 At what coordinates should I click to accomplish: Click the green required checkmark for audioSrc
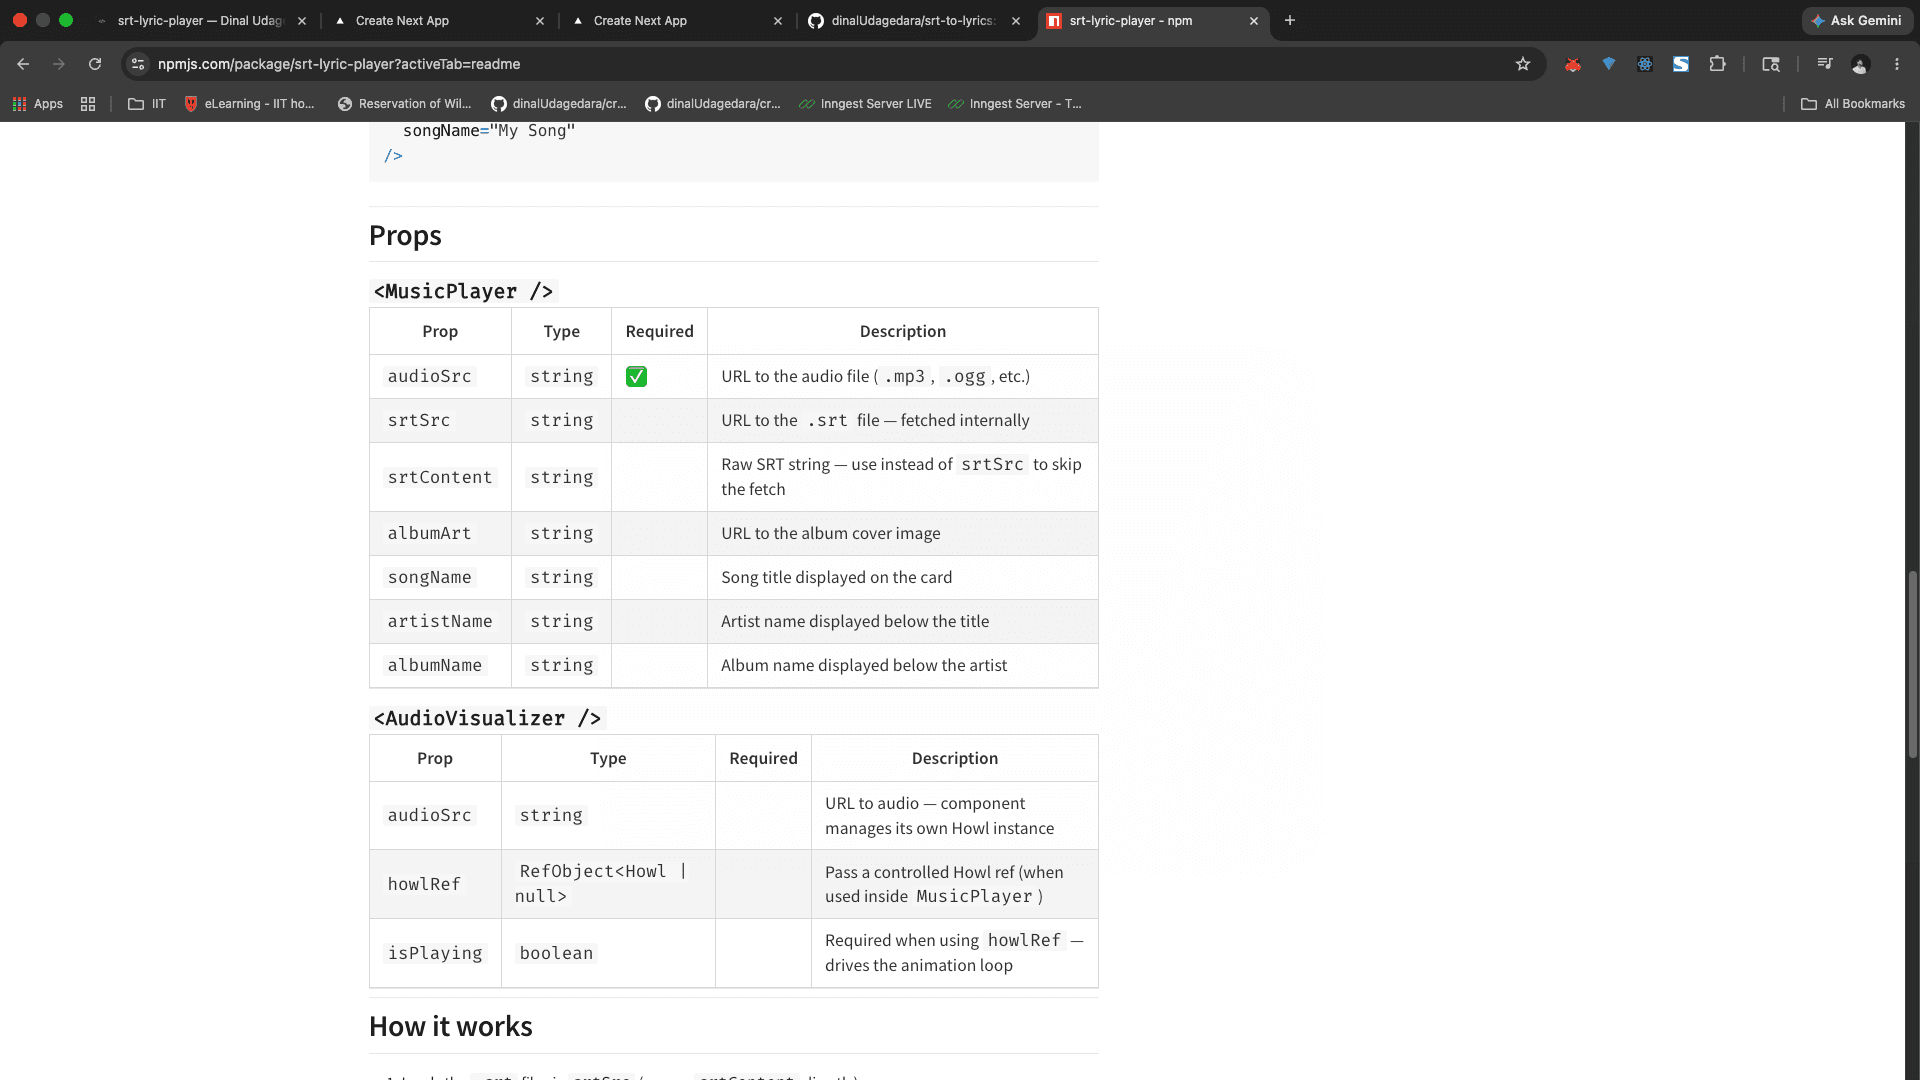[x=636, y=377]
